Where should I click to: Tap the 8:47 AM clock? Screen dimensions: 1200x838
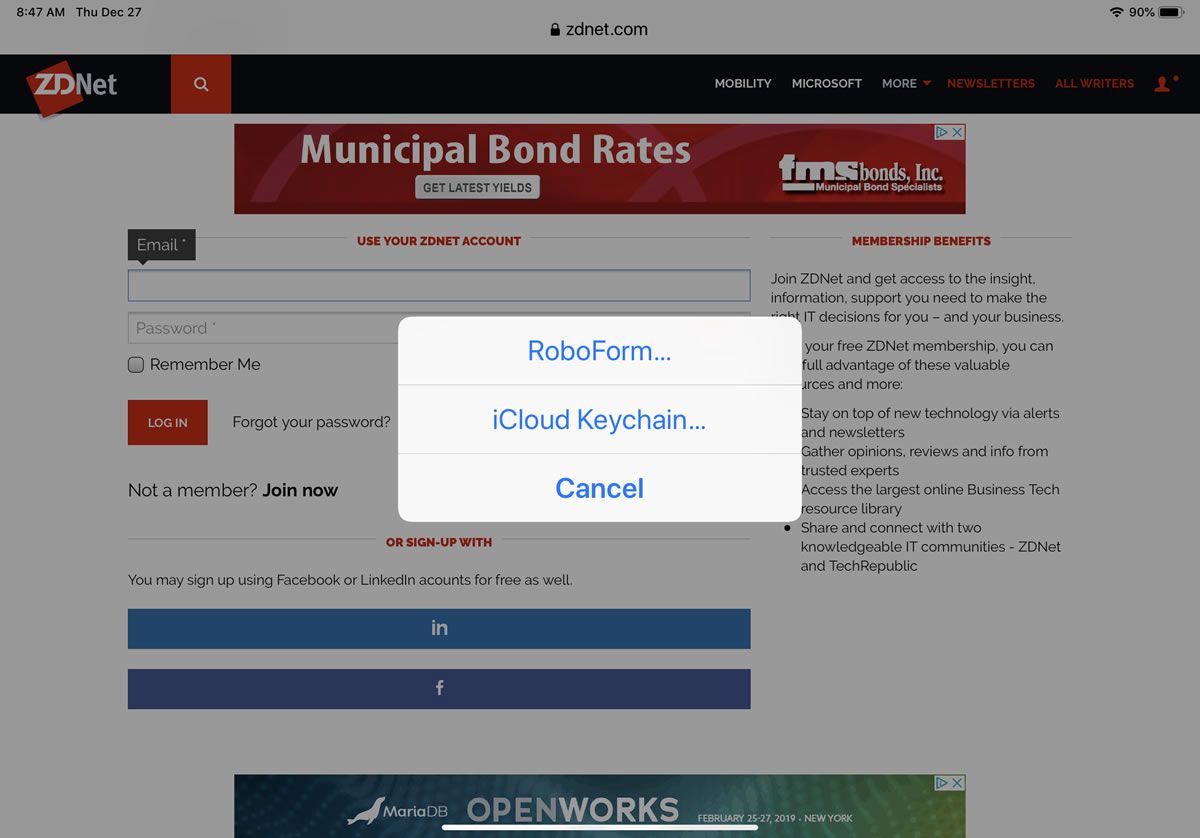41,12
